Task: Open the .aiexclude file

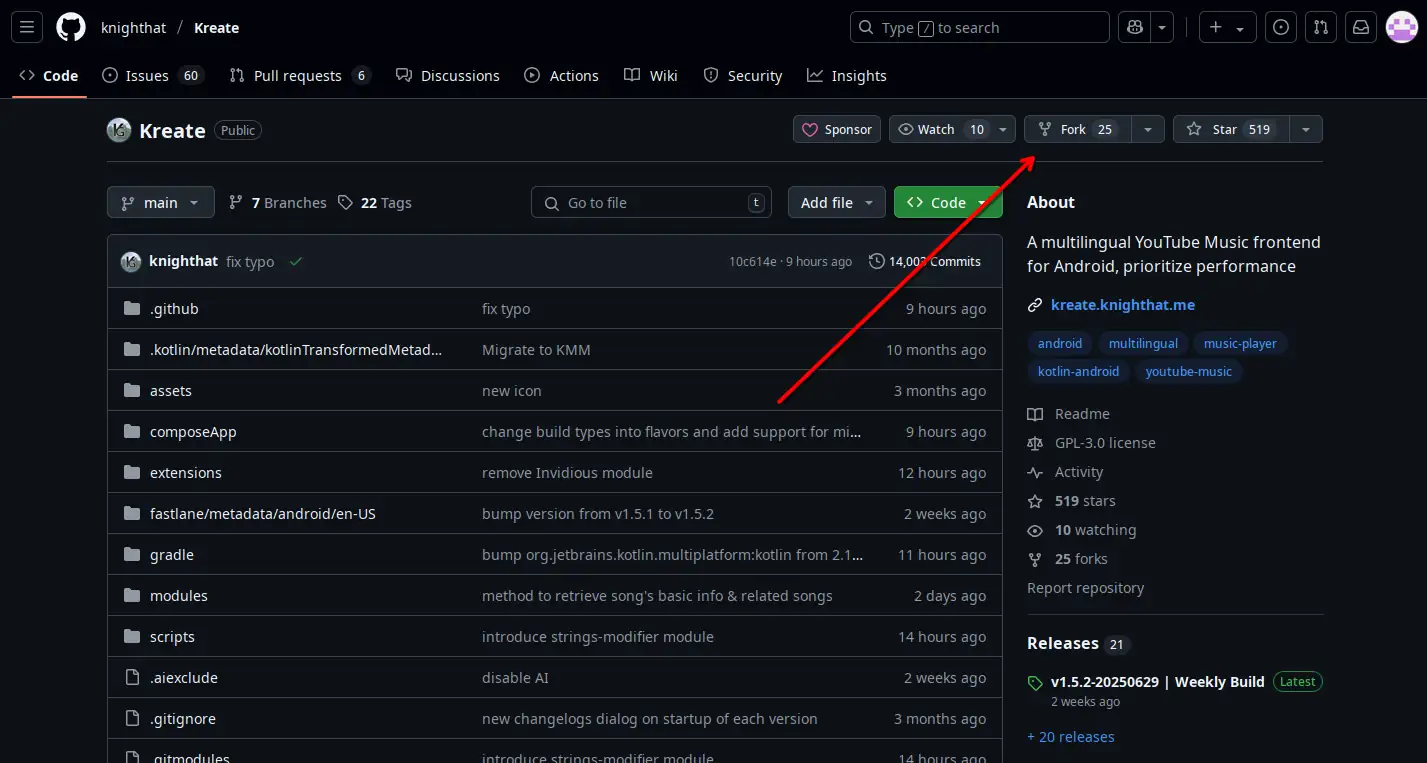Action: click(x=184, y=678)
